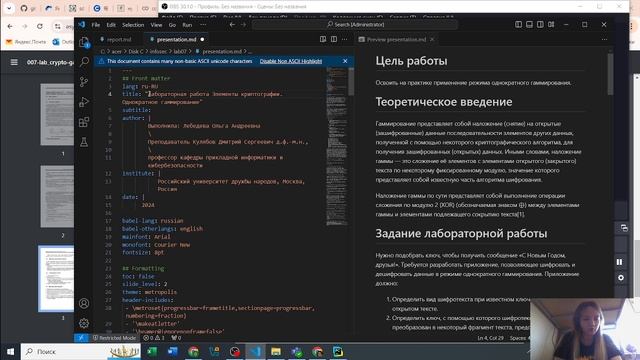
Task: Go back with title bar arrow
Action: 232,24
